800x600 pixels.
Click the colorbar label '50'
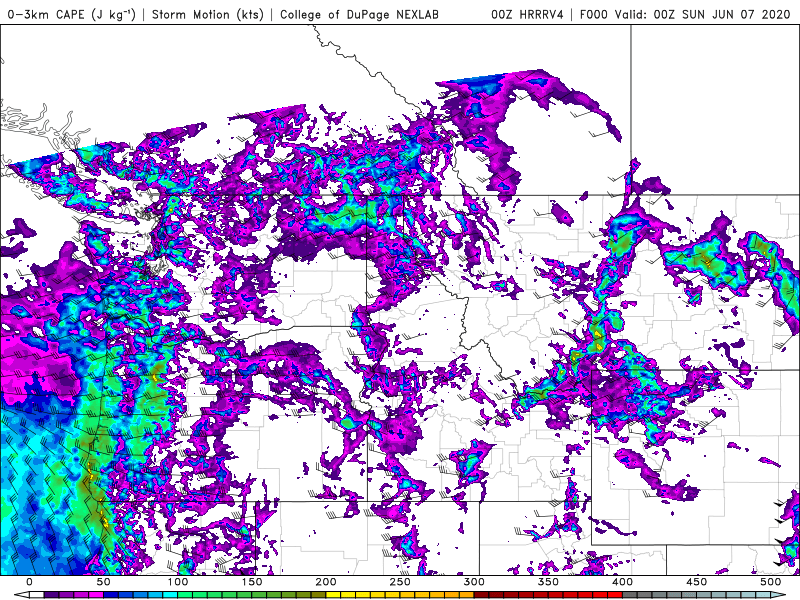click(103, 582)
